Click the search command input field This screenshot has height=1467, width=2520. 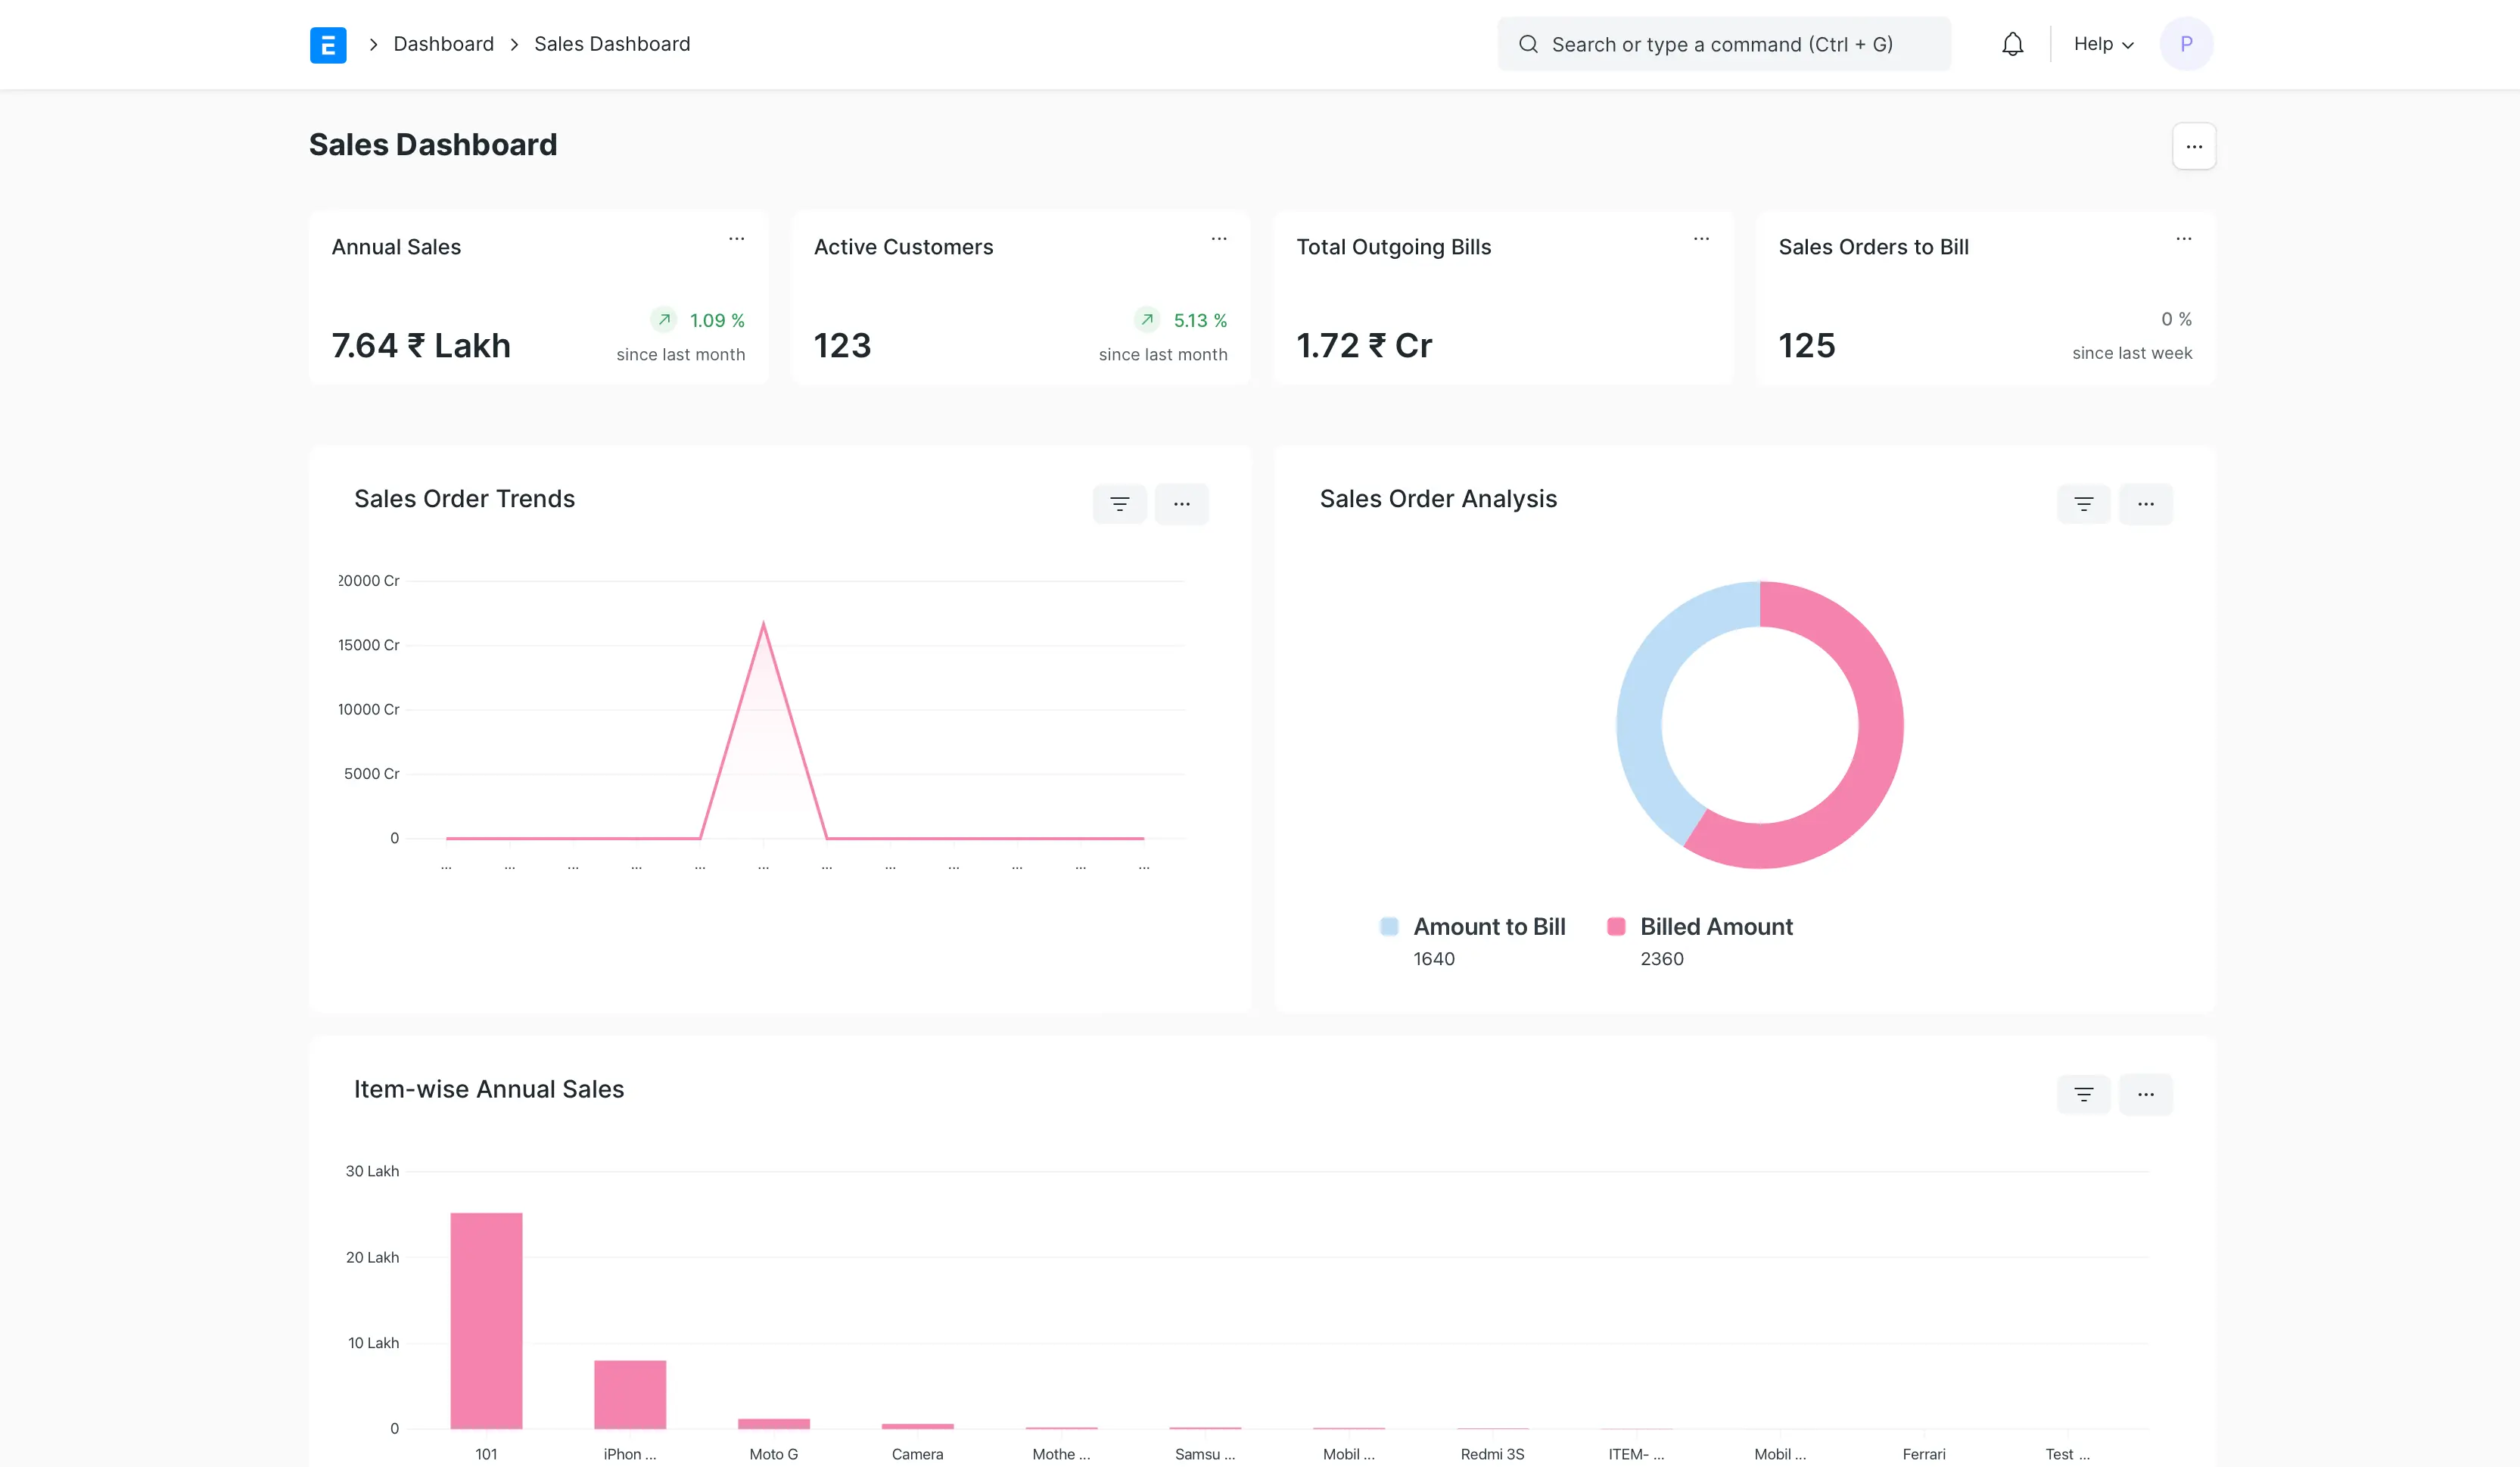pos(1722,44)
